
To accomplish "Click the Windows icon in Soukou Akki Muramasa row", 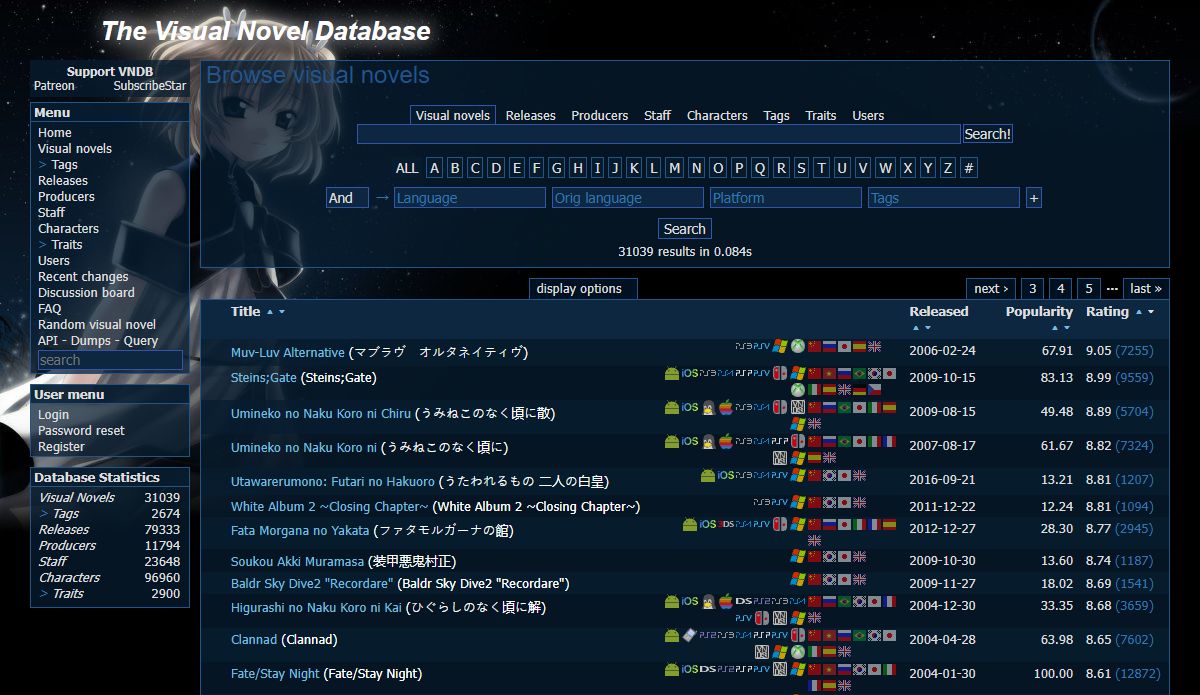I will (x=798, y=556).
